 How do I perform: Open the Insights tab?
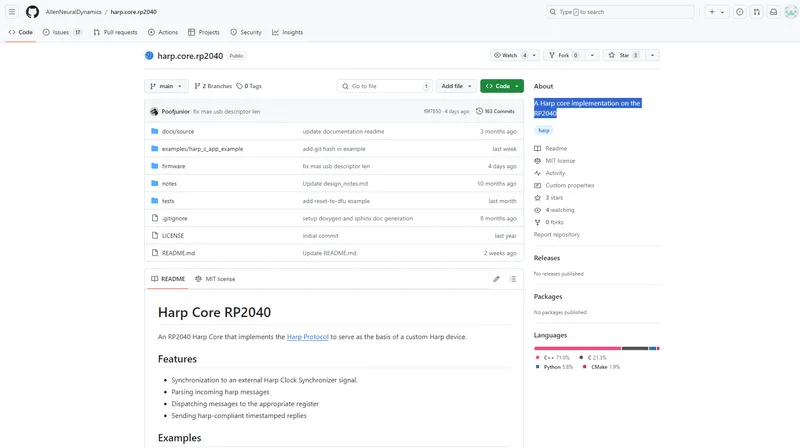point(287,32)
